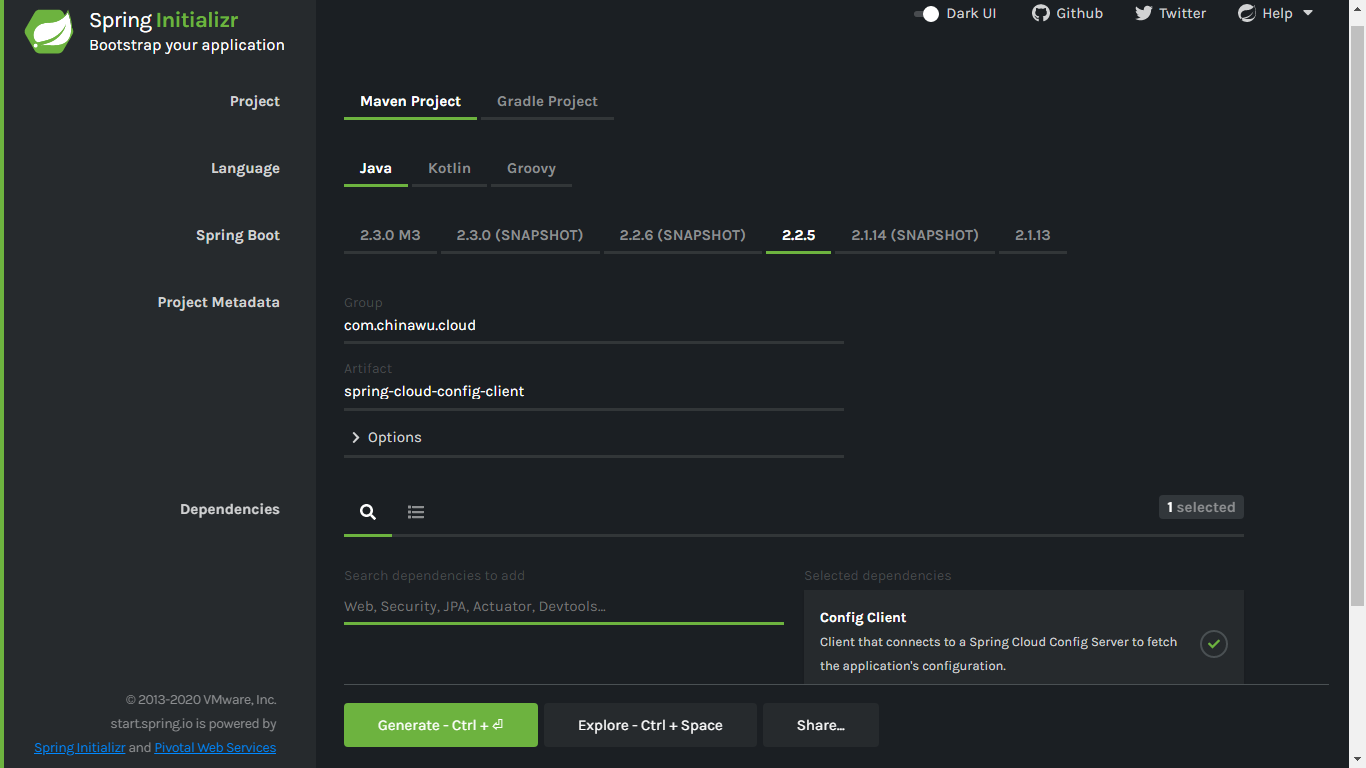Select the Gradle Project tab
1366x768 pixels.
pyautogui.click(x=547, y=101)
